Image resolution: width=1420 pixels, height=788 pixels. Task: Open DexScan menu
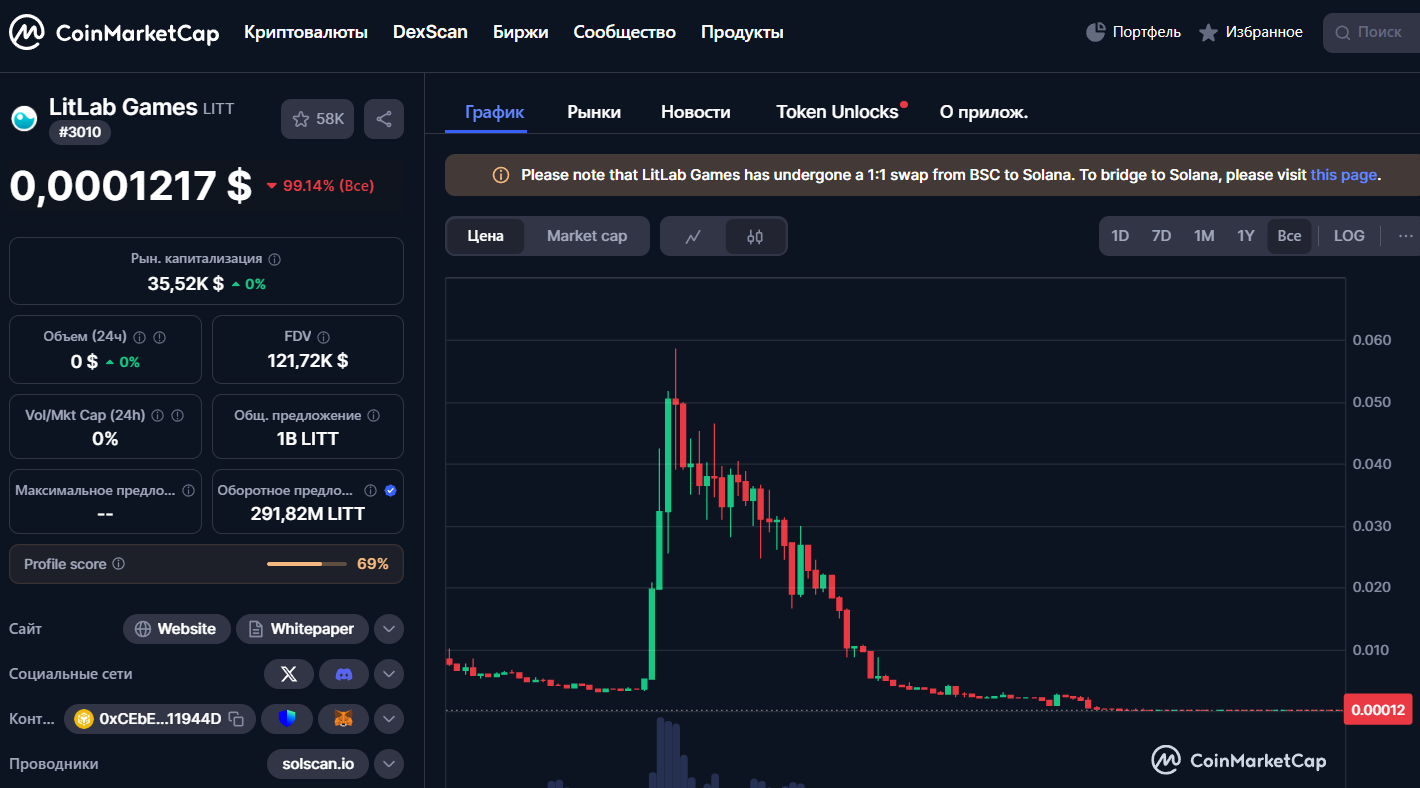tap(430, 32)
